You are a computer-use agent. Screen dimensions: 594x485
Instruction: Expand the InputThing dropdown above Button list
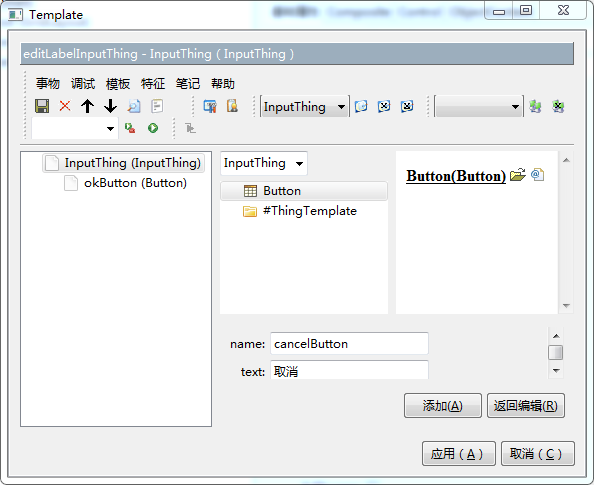pyautogui.click(x=264, y=163)
